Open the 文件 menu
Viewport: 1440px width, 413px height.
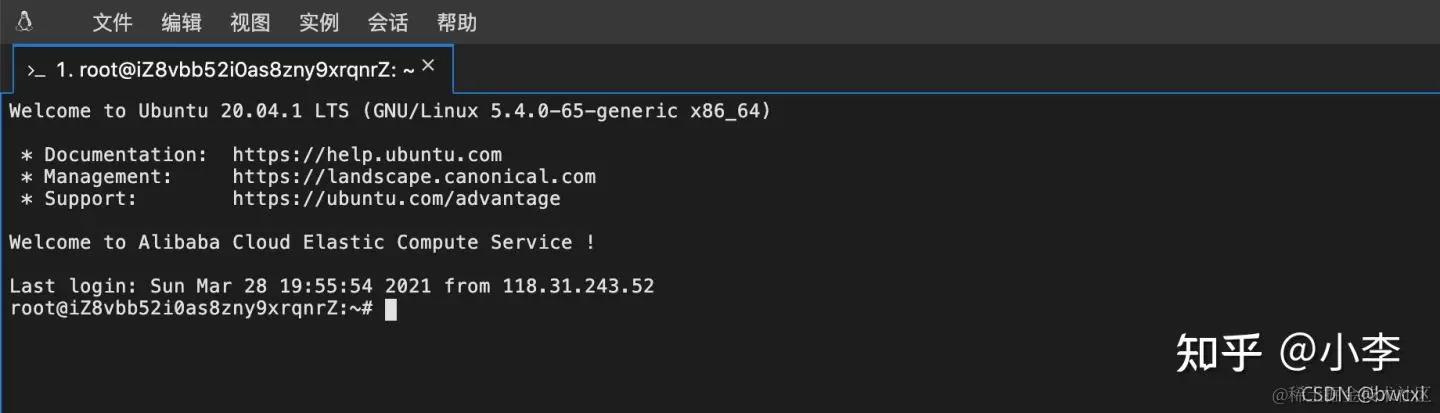click(x=112, y=22)
